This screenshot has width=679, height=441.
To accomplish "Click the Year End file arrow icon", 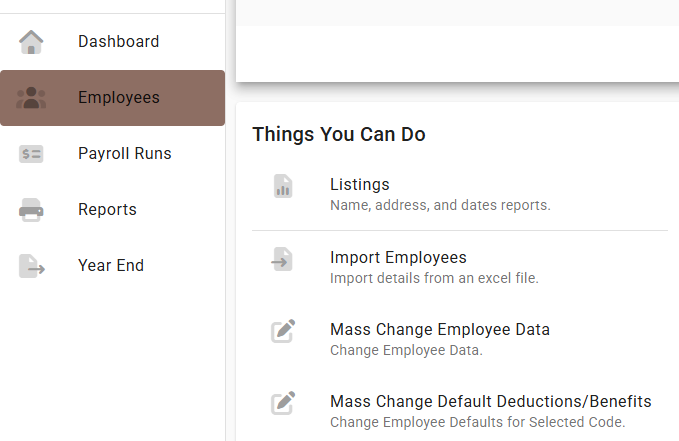I will click(x=32, y=266).
